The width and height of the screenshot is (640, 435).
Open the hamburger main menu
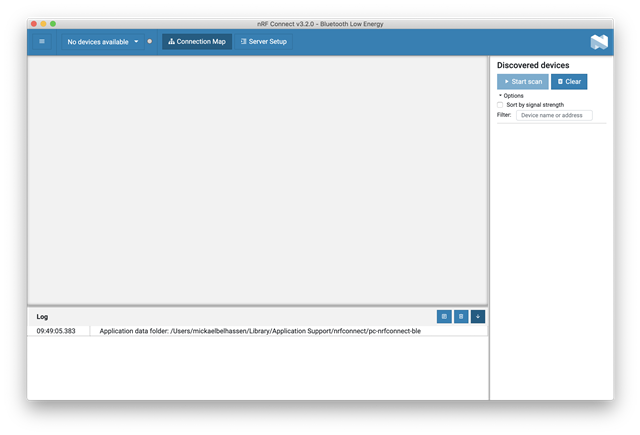tap(42, 41)
